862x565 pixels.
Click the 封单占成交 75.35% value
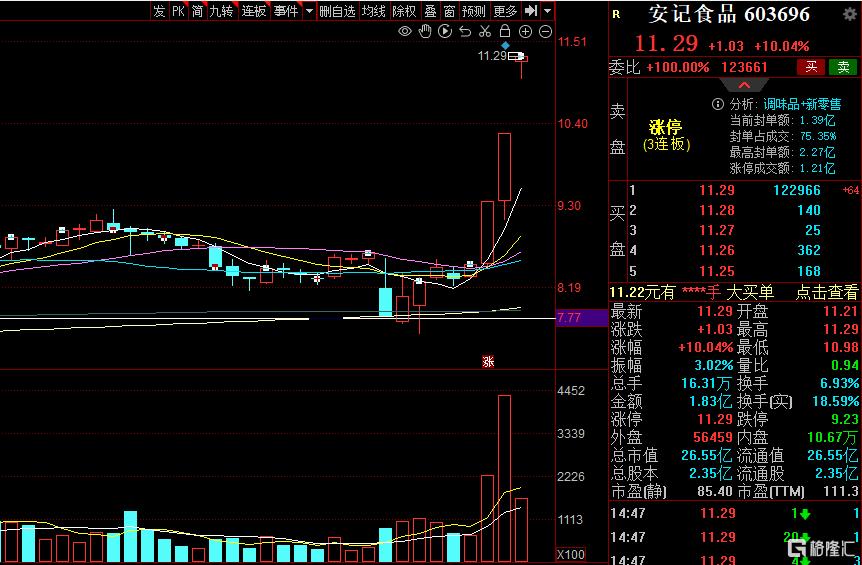[817, 136]
